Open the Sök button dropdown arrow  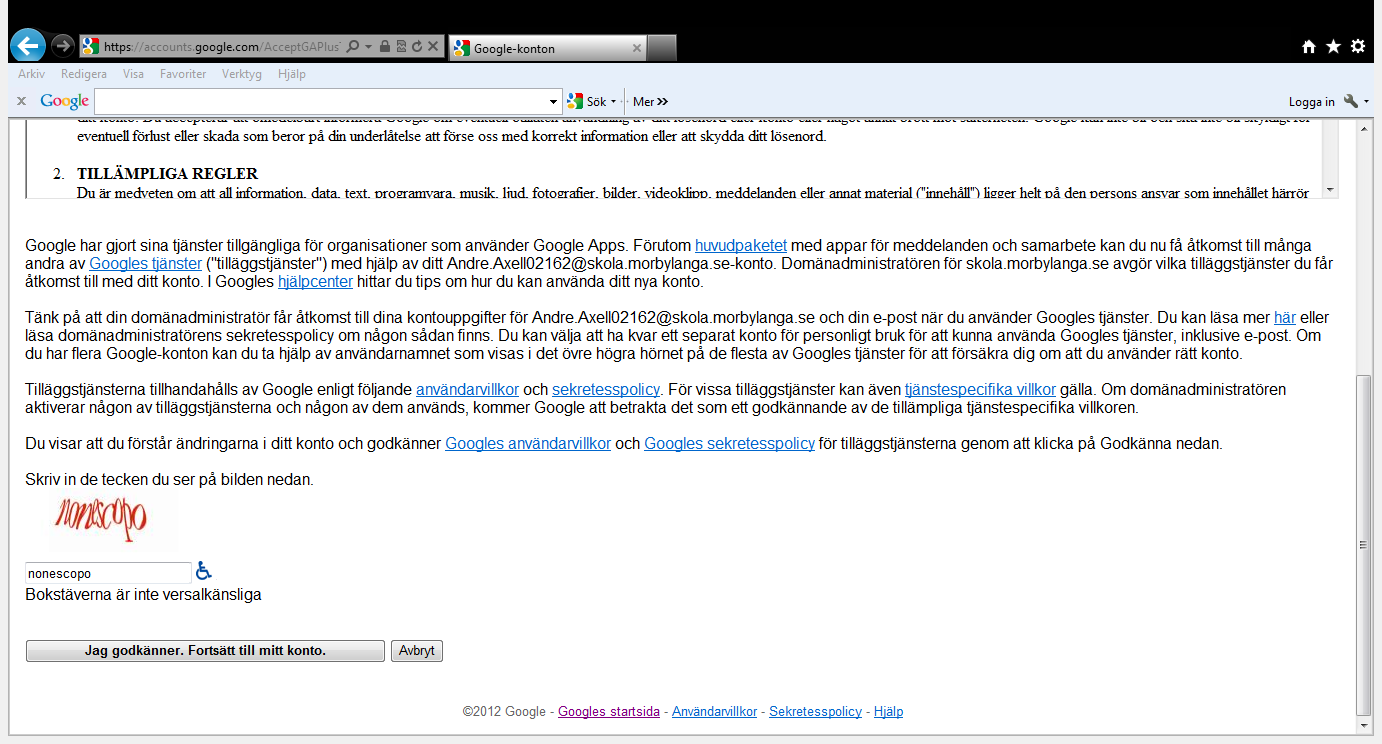click(x=614, y=102)
